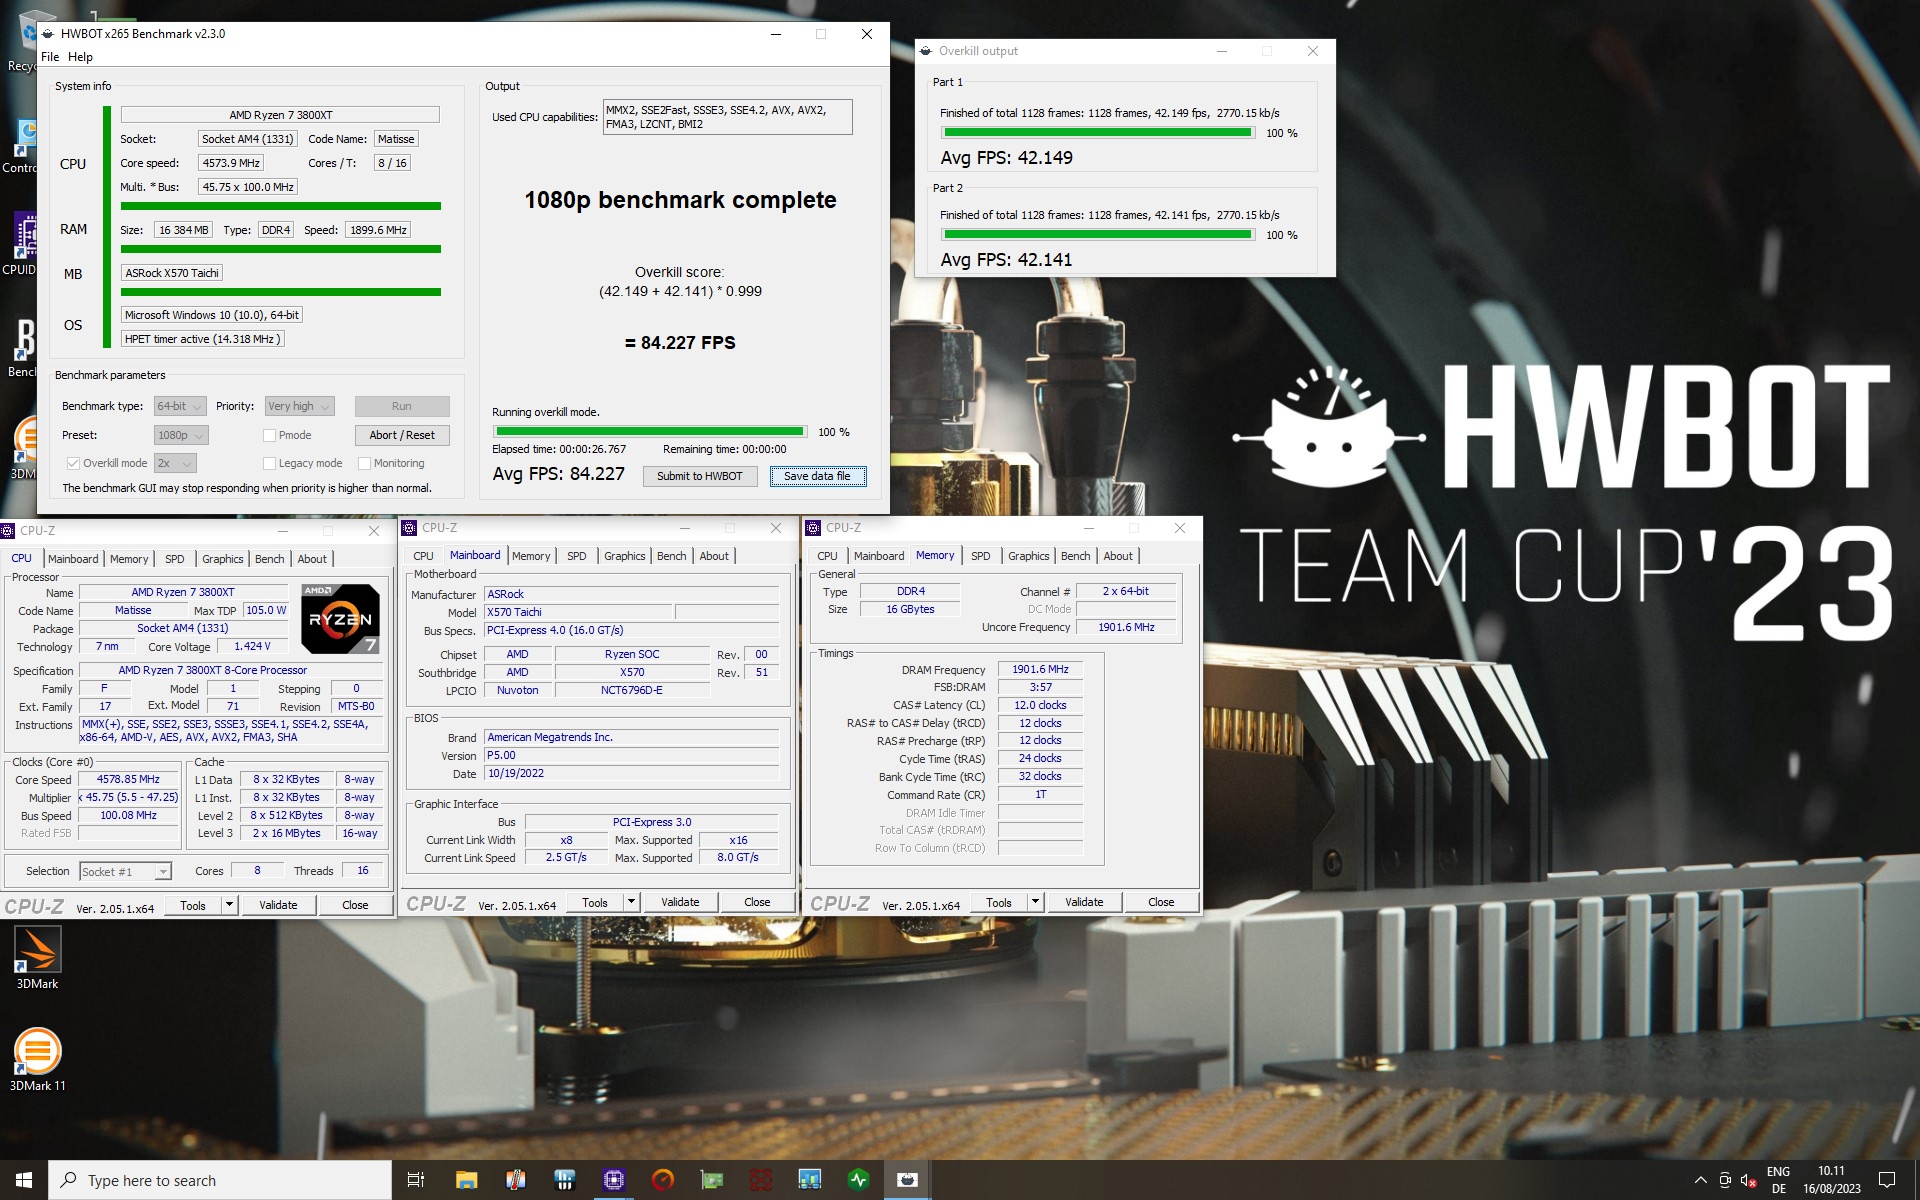Viewport: 1920px width, 1200px height.
Task: Open the blue chart taskbar icon
Action: pos(809,1180)
